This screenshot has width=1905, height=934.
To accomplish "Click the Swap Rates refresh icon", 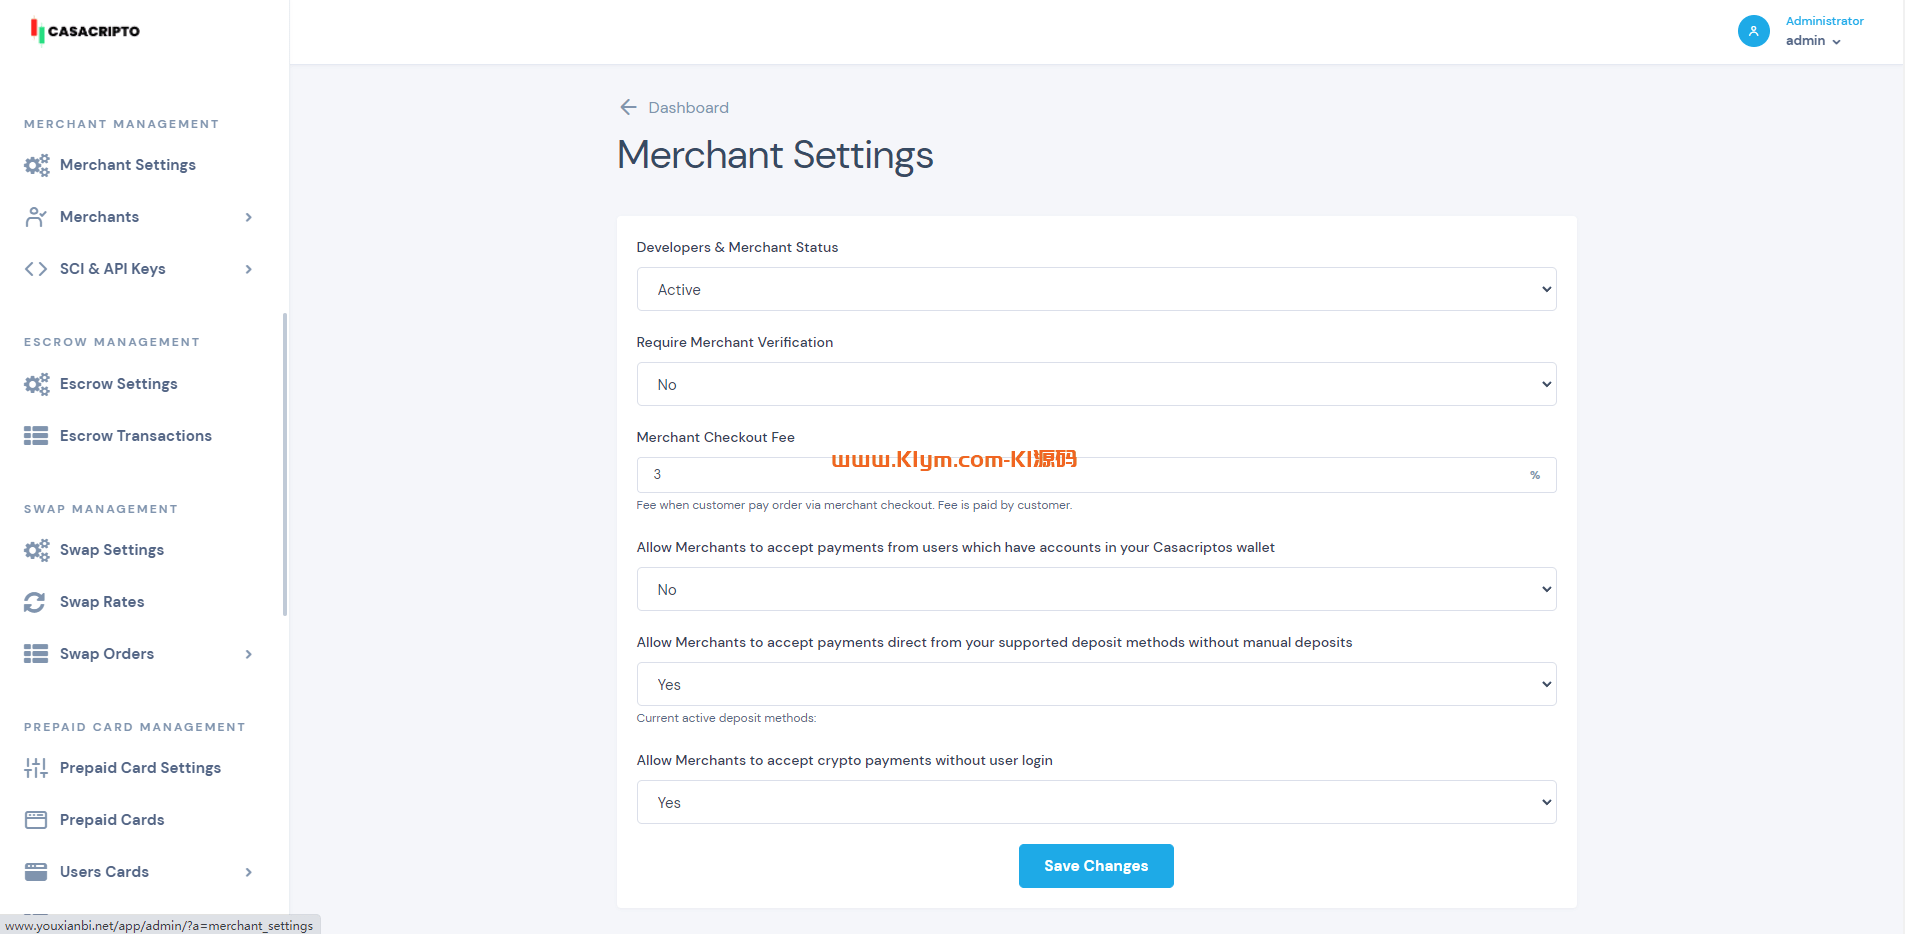I will click(x=35, y=602).
